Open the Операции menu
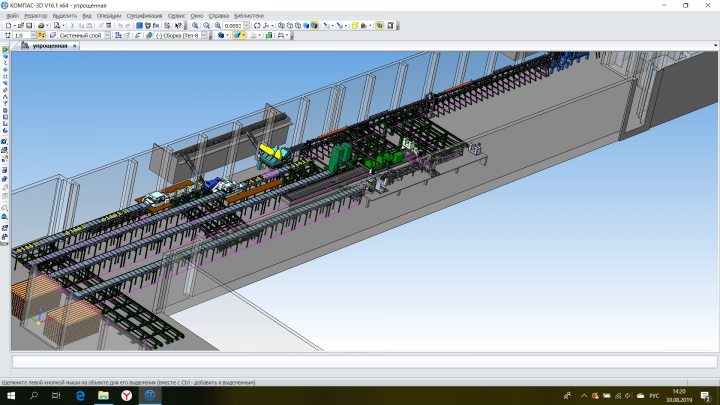 pos(109,16)
